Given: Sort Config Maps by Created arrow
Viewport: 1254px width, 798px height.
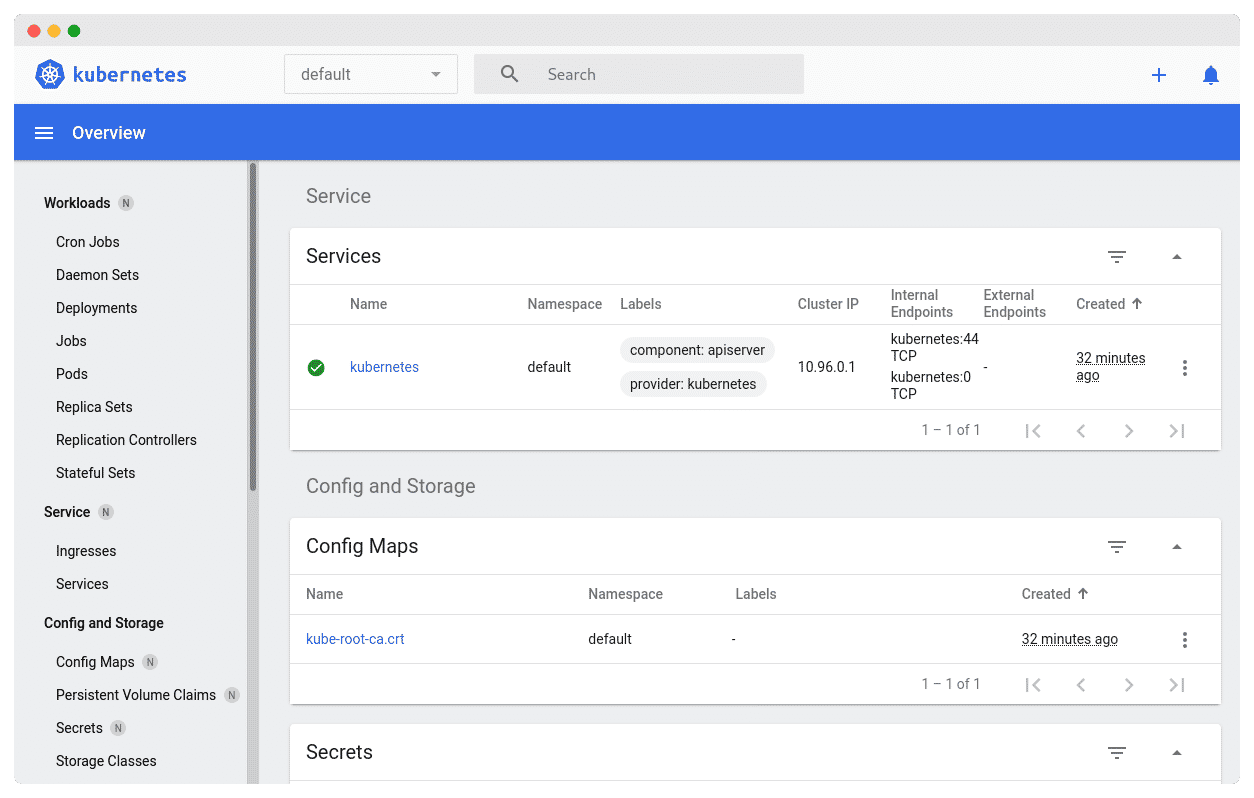Looking at the screenshot, I should (x=1083, y=594).
